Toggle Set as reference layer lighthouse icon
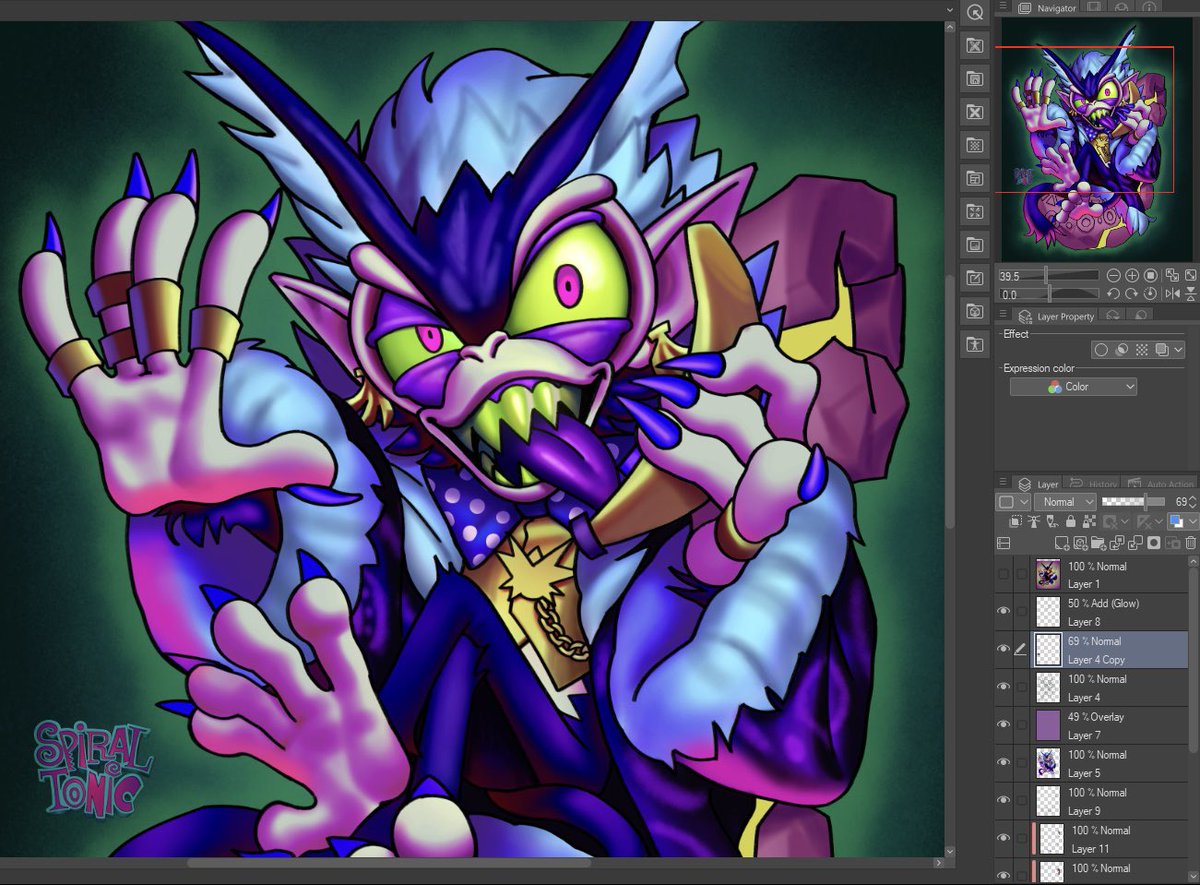1200x885 pixels. 1034,521
